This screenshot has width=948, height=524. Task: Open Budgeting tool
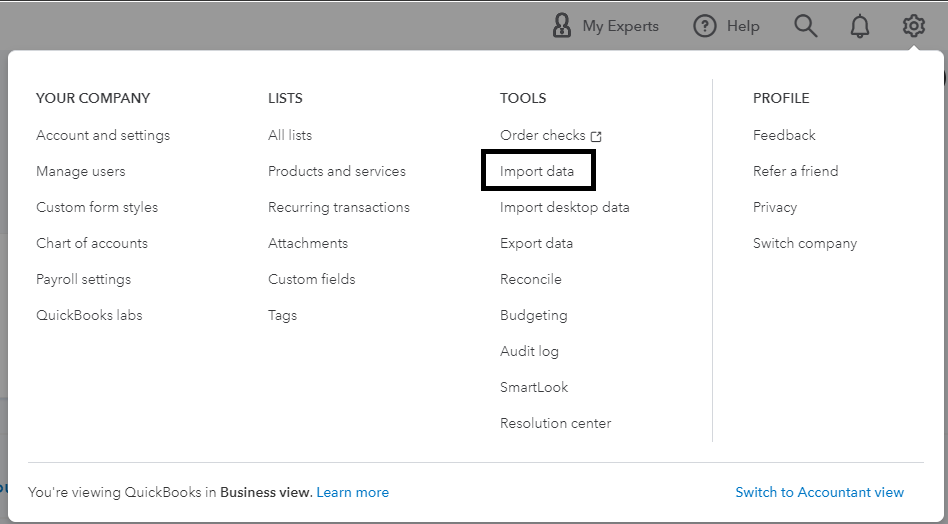point(533,315)
